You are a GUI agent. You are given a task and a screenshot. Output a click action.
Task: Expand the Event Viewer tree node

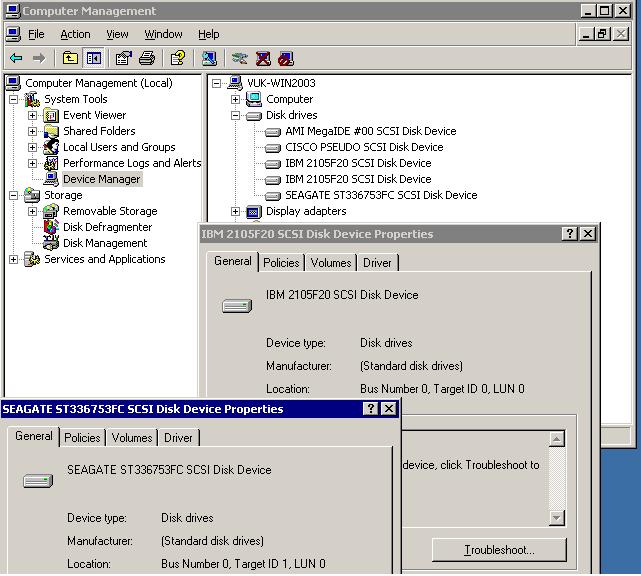(32, 116)
